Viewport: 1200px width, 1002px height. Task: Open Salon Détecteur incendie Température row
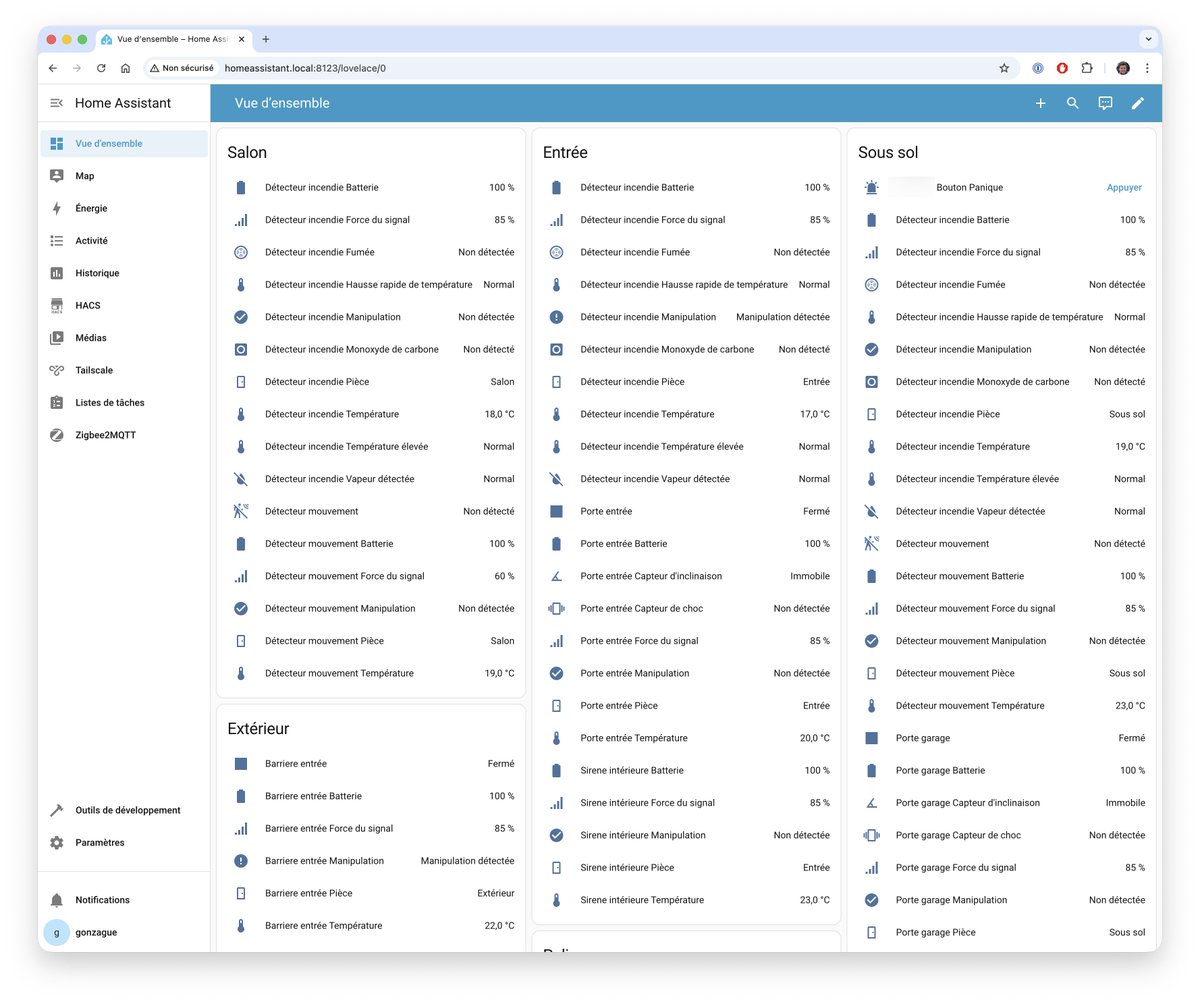[x=371, y=414]
